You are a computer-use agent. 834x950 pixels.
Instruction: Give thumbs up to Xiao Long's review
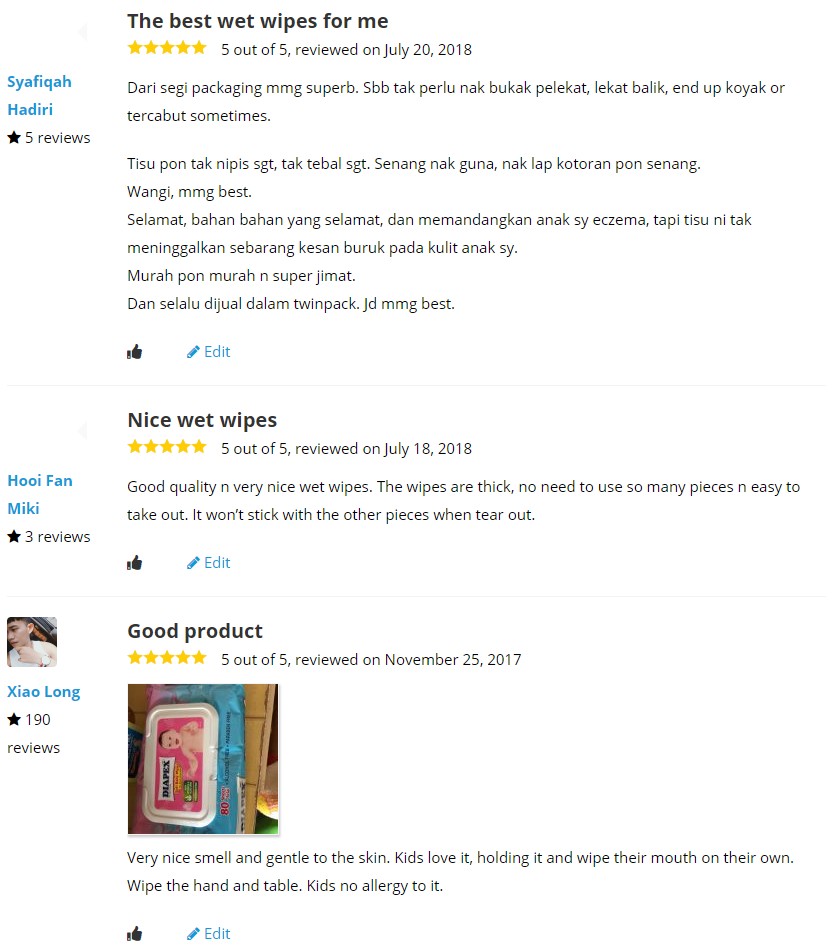pyautogui.click(x=134, y=934)
